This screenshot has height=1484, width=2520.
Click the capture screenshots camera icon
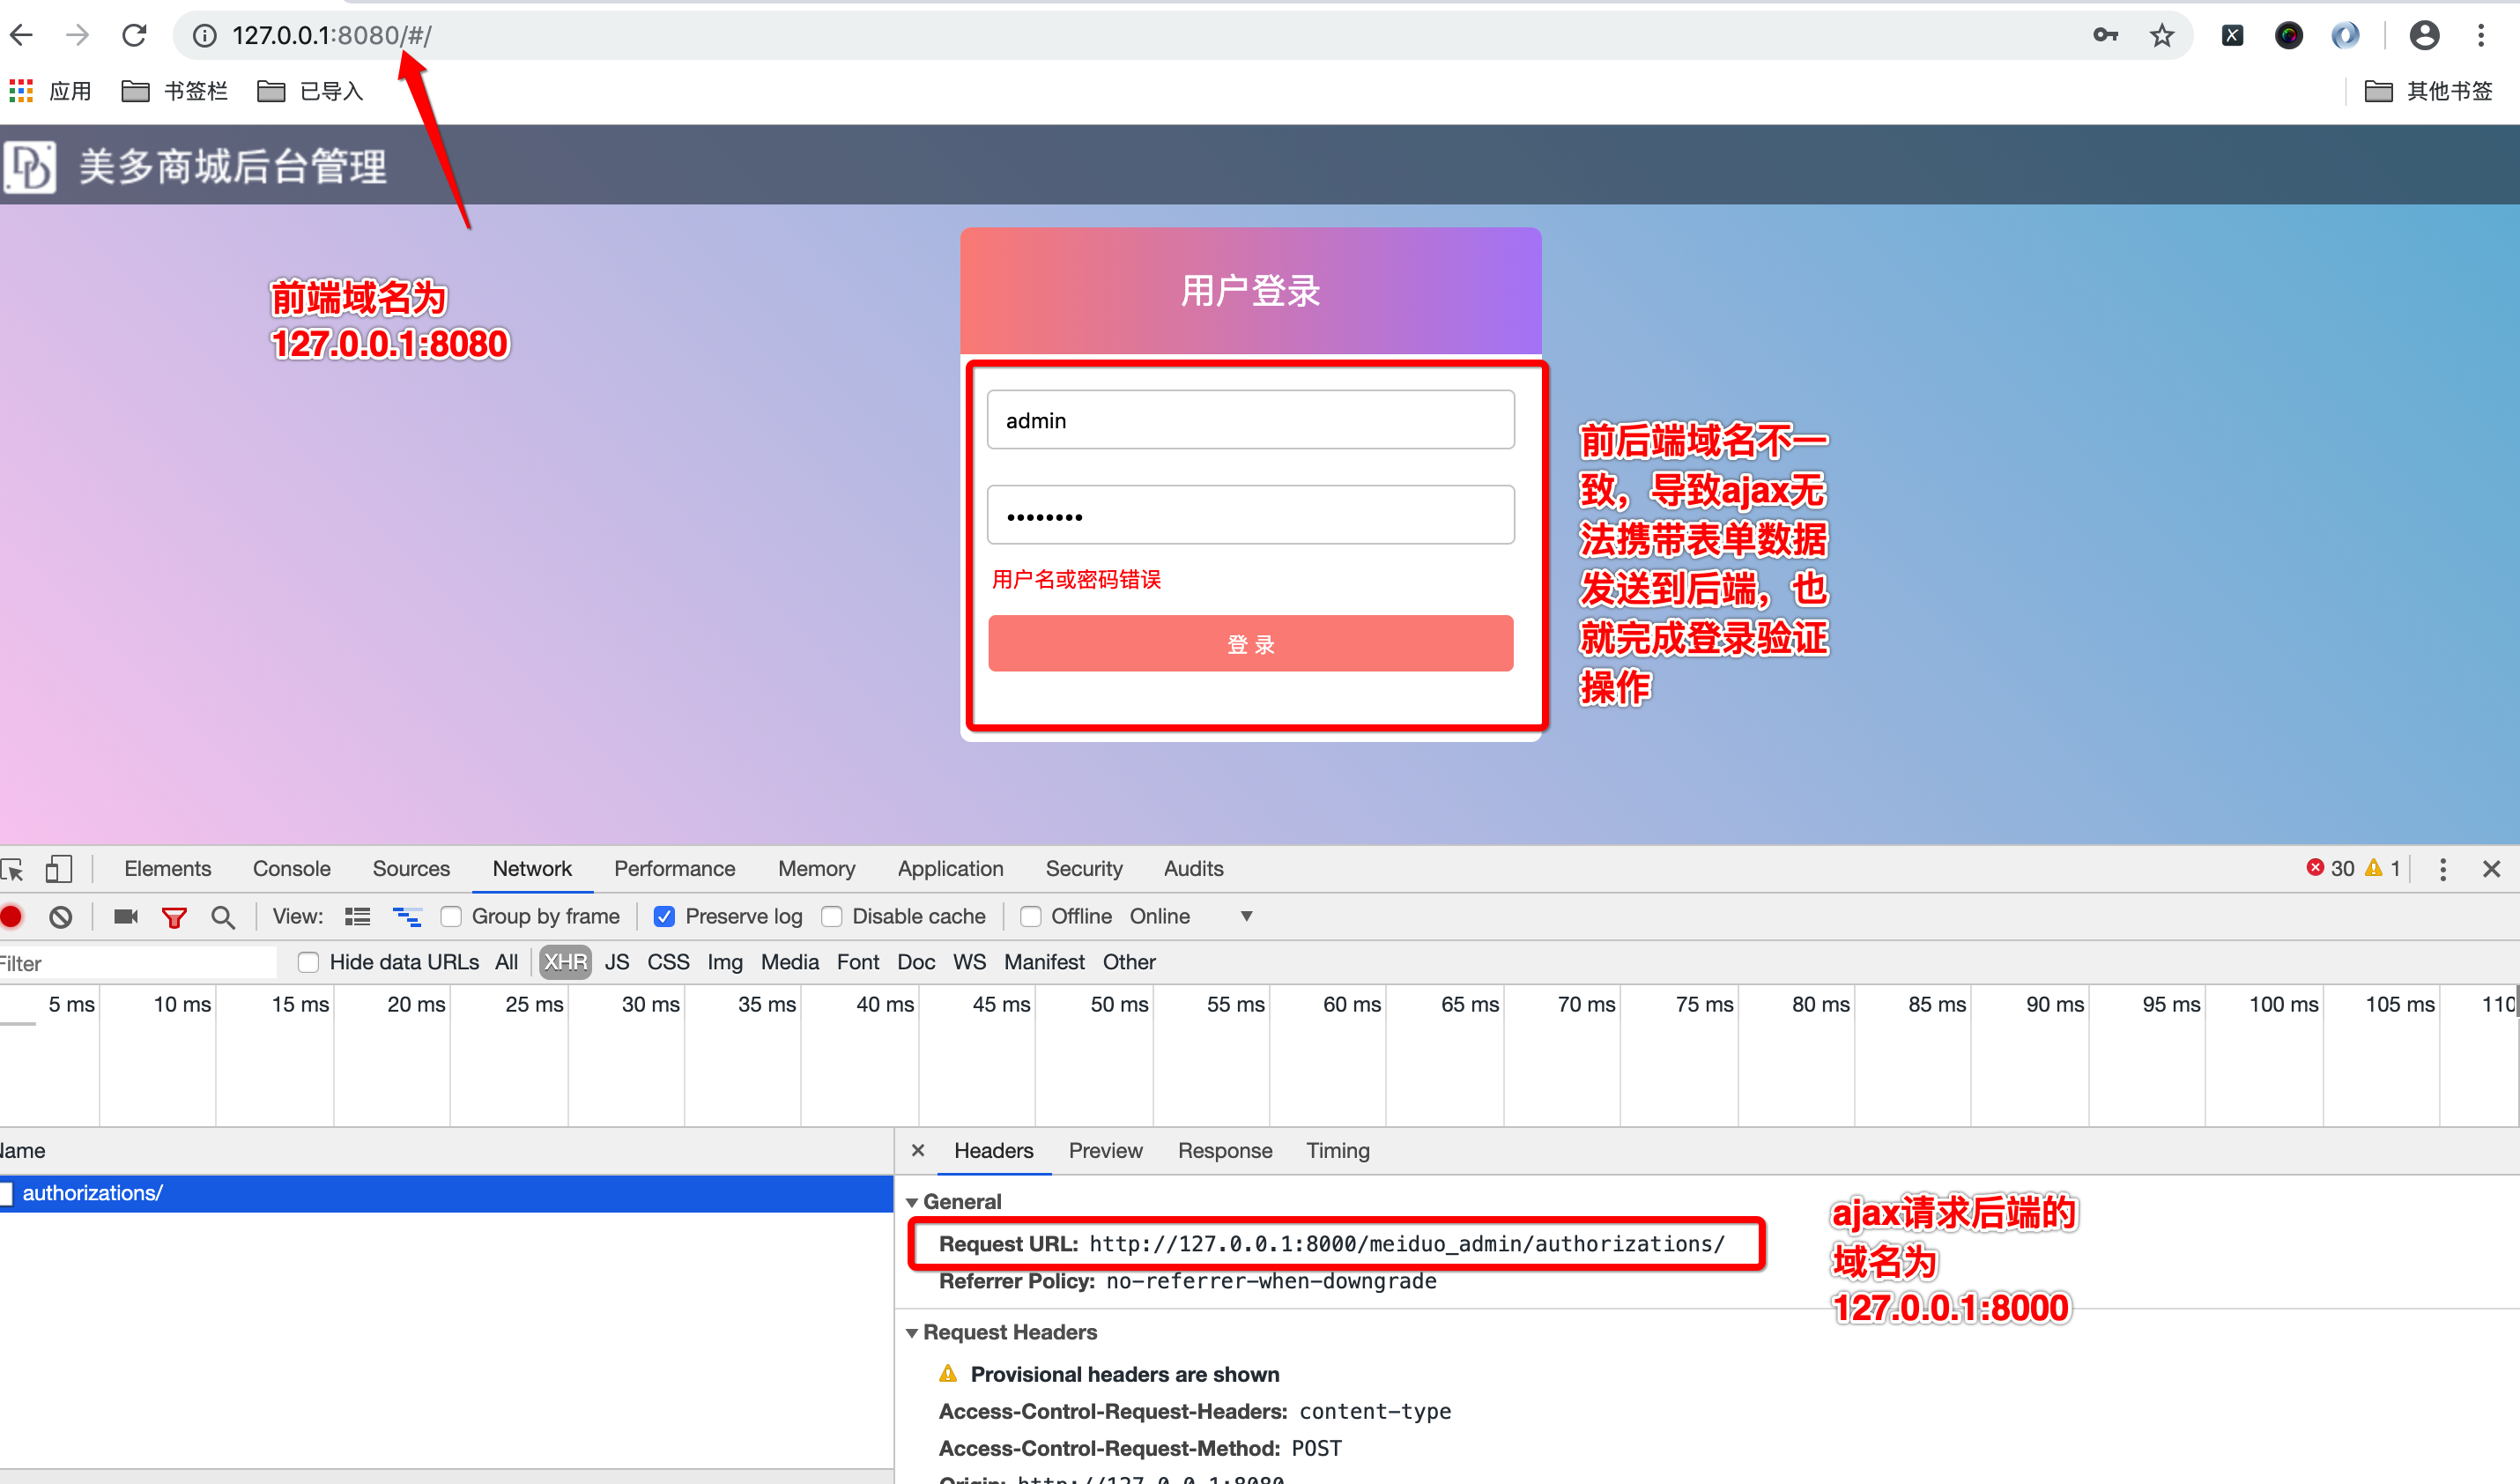click(125, 916)
